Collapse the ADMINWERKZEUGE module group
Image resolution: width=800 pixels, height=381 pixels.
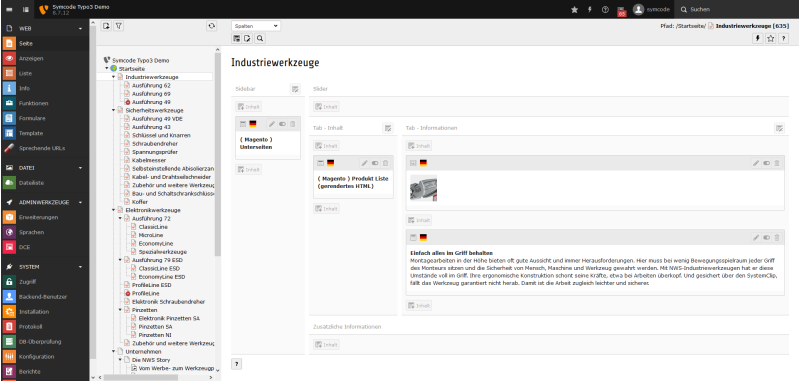click(x=44, y=202)
